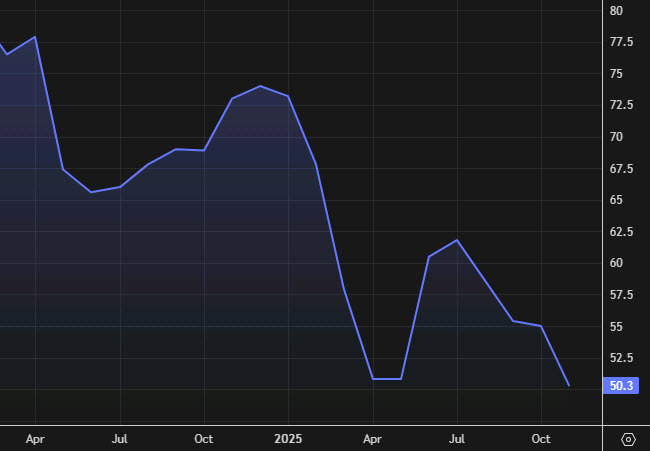The width and height of the screenshot is (650, 451).
Task: Select the 77.5 price scale value
Action: [x=621, y=42]
